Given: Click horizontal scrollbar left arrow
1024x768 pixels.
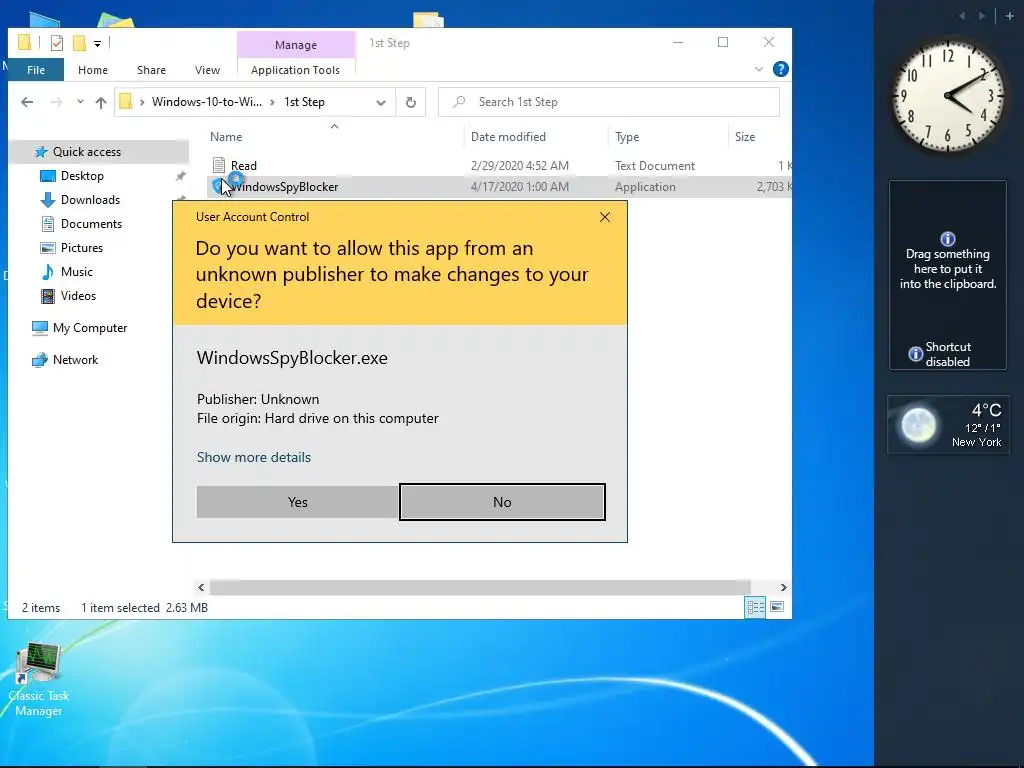Looking at the screenshot, I should tap(201, 587).
